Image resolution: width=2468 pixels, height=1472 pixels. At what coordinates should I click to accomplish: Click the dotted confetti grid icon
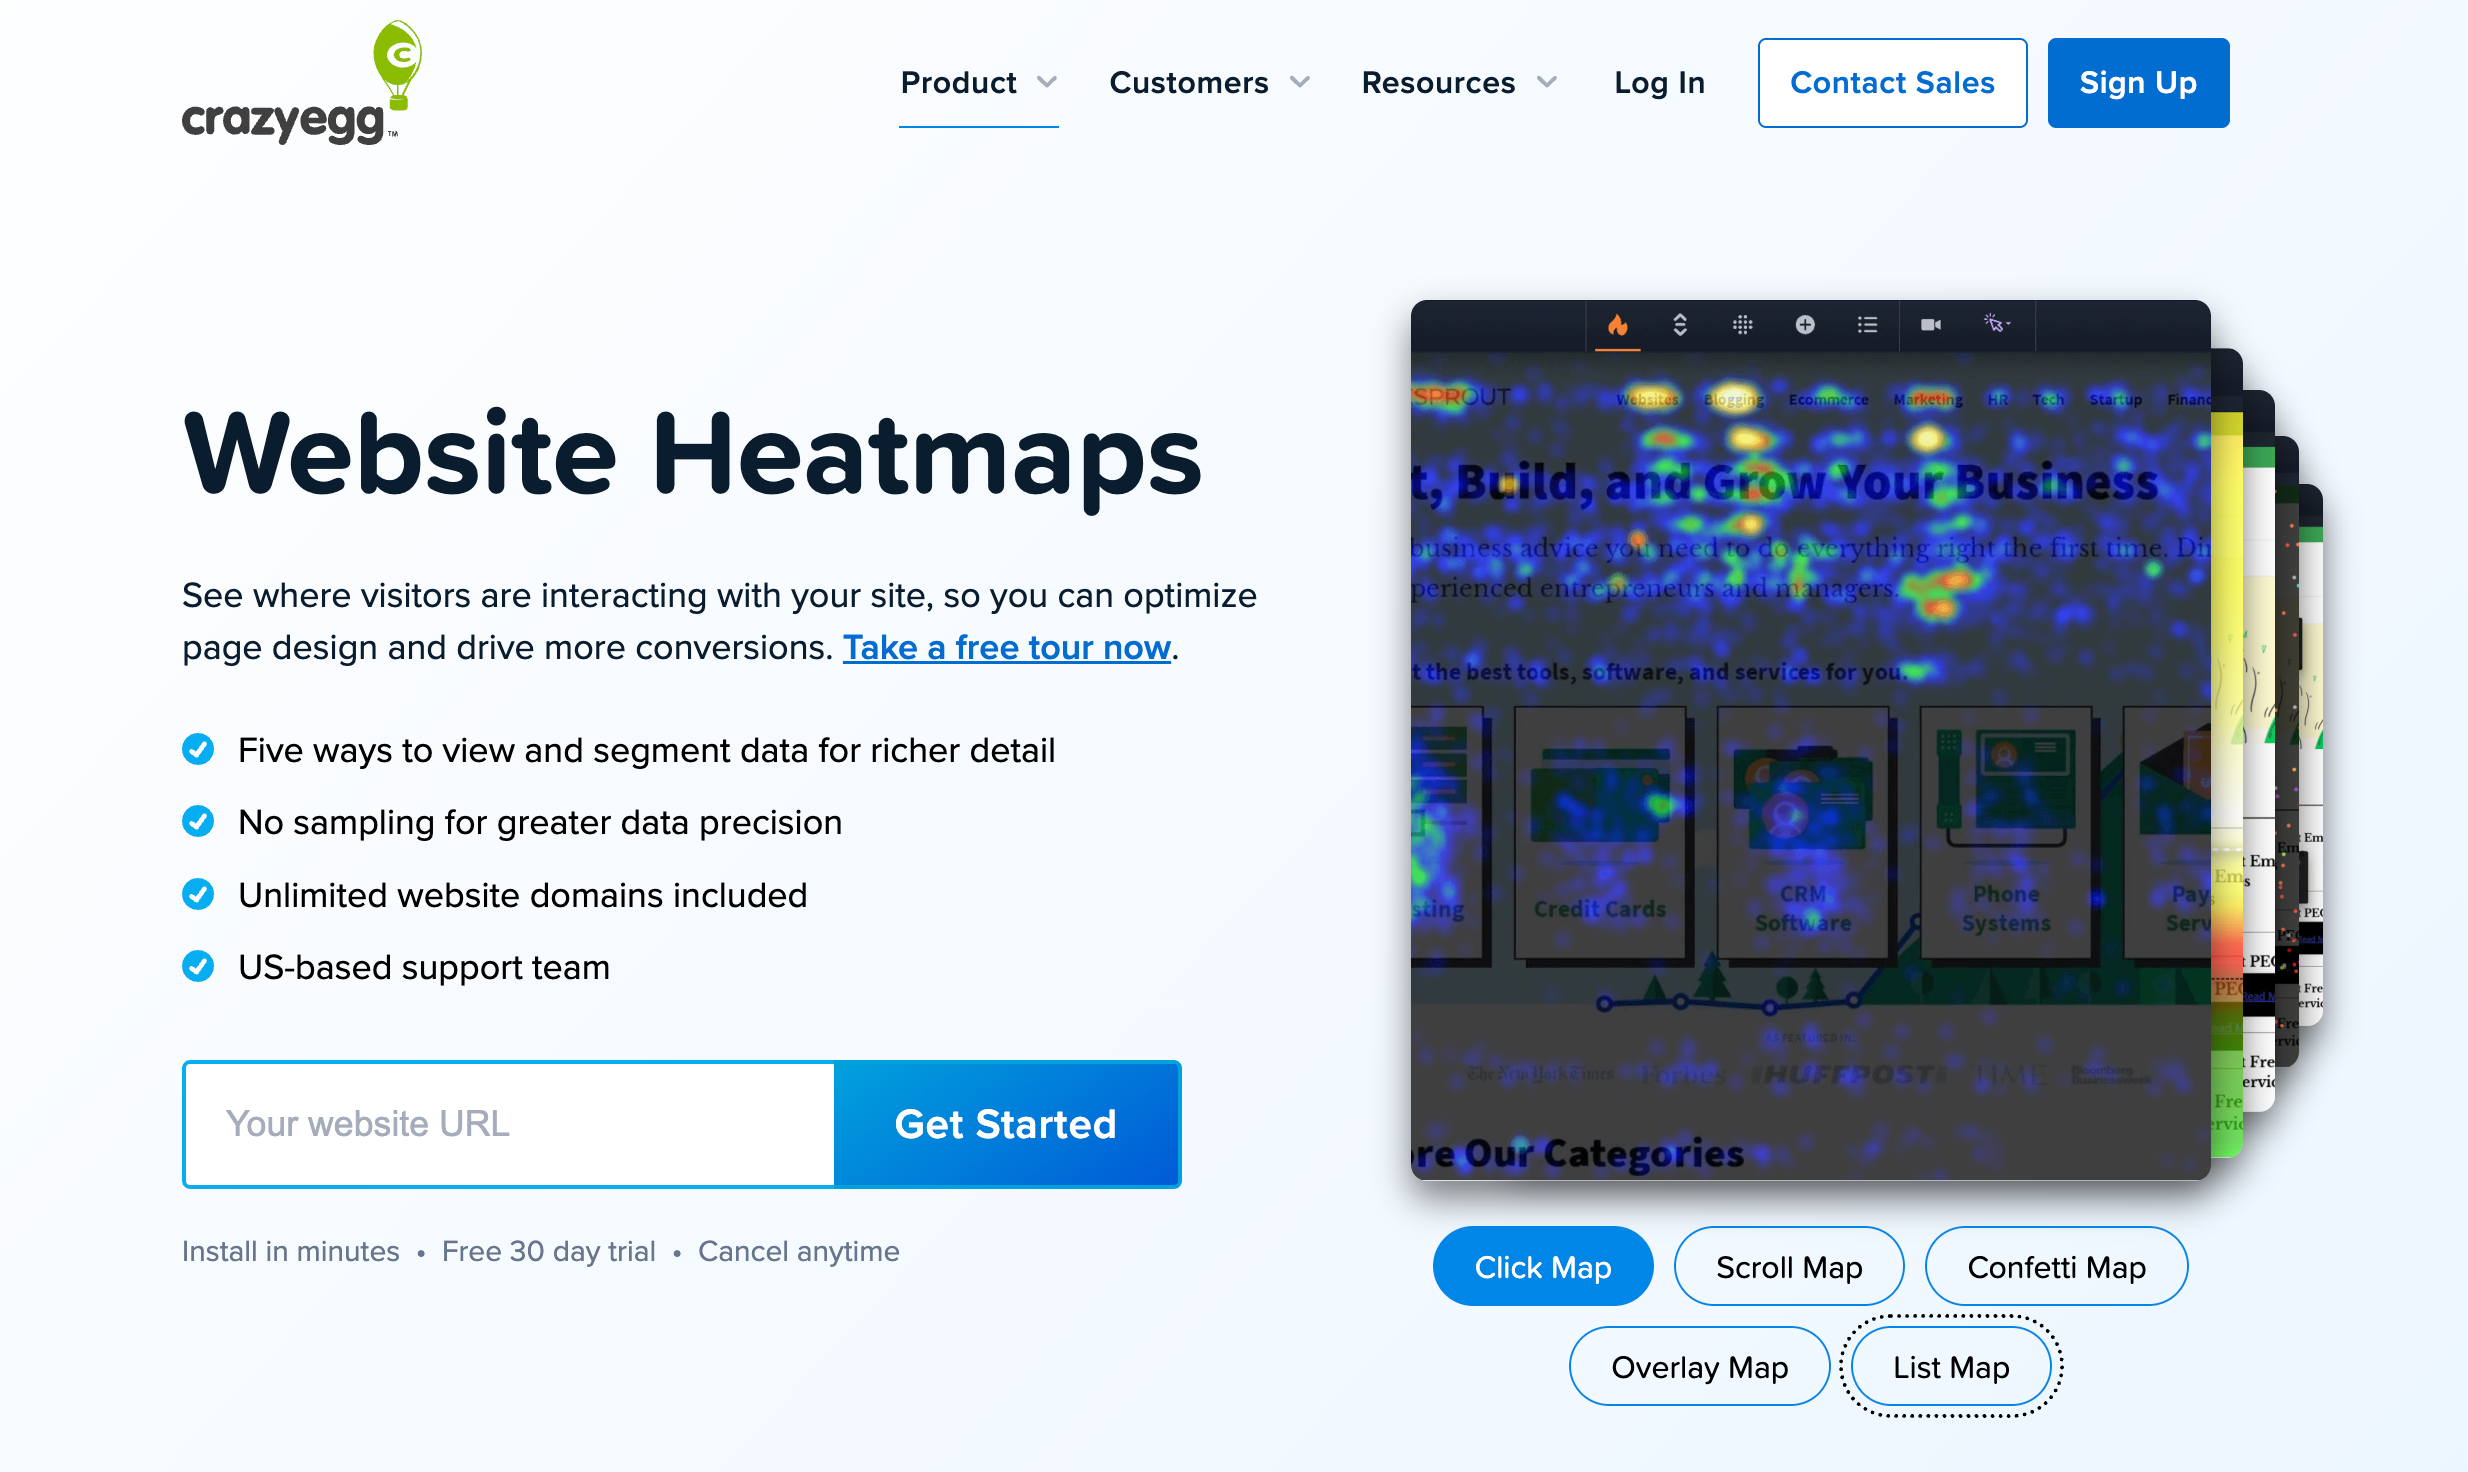pyautogui.click(x=1742, y=325)
